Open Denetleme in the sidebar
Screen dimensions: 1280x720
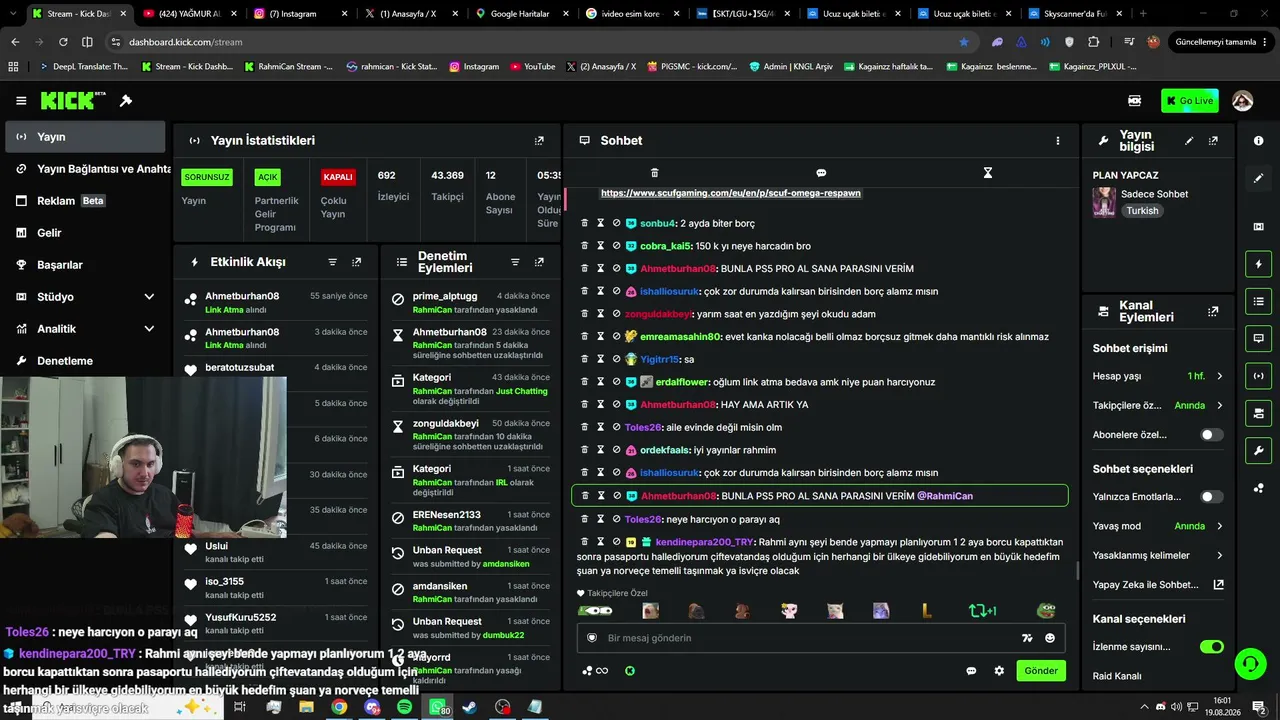click(x=85, y=361)
